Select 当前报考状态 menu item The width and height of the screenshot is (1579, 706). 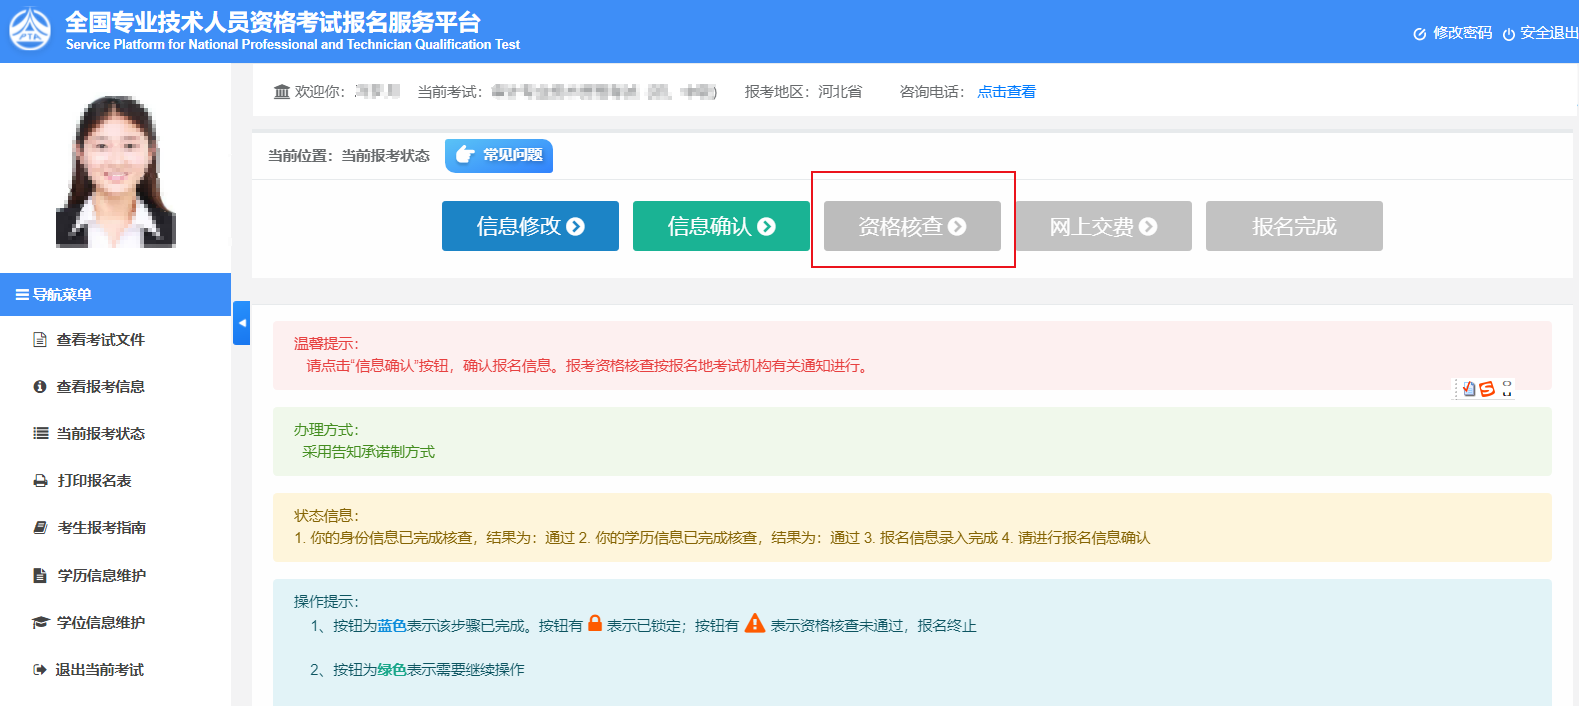pos(100,434)
